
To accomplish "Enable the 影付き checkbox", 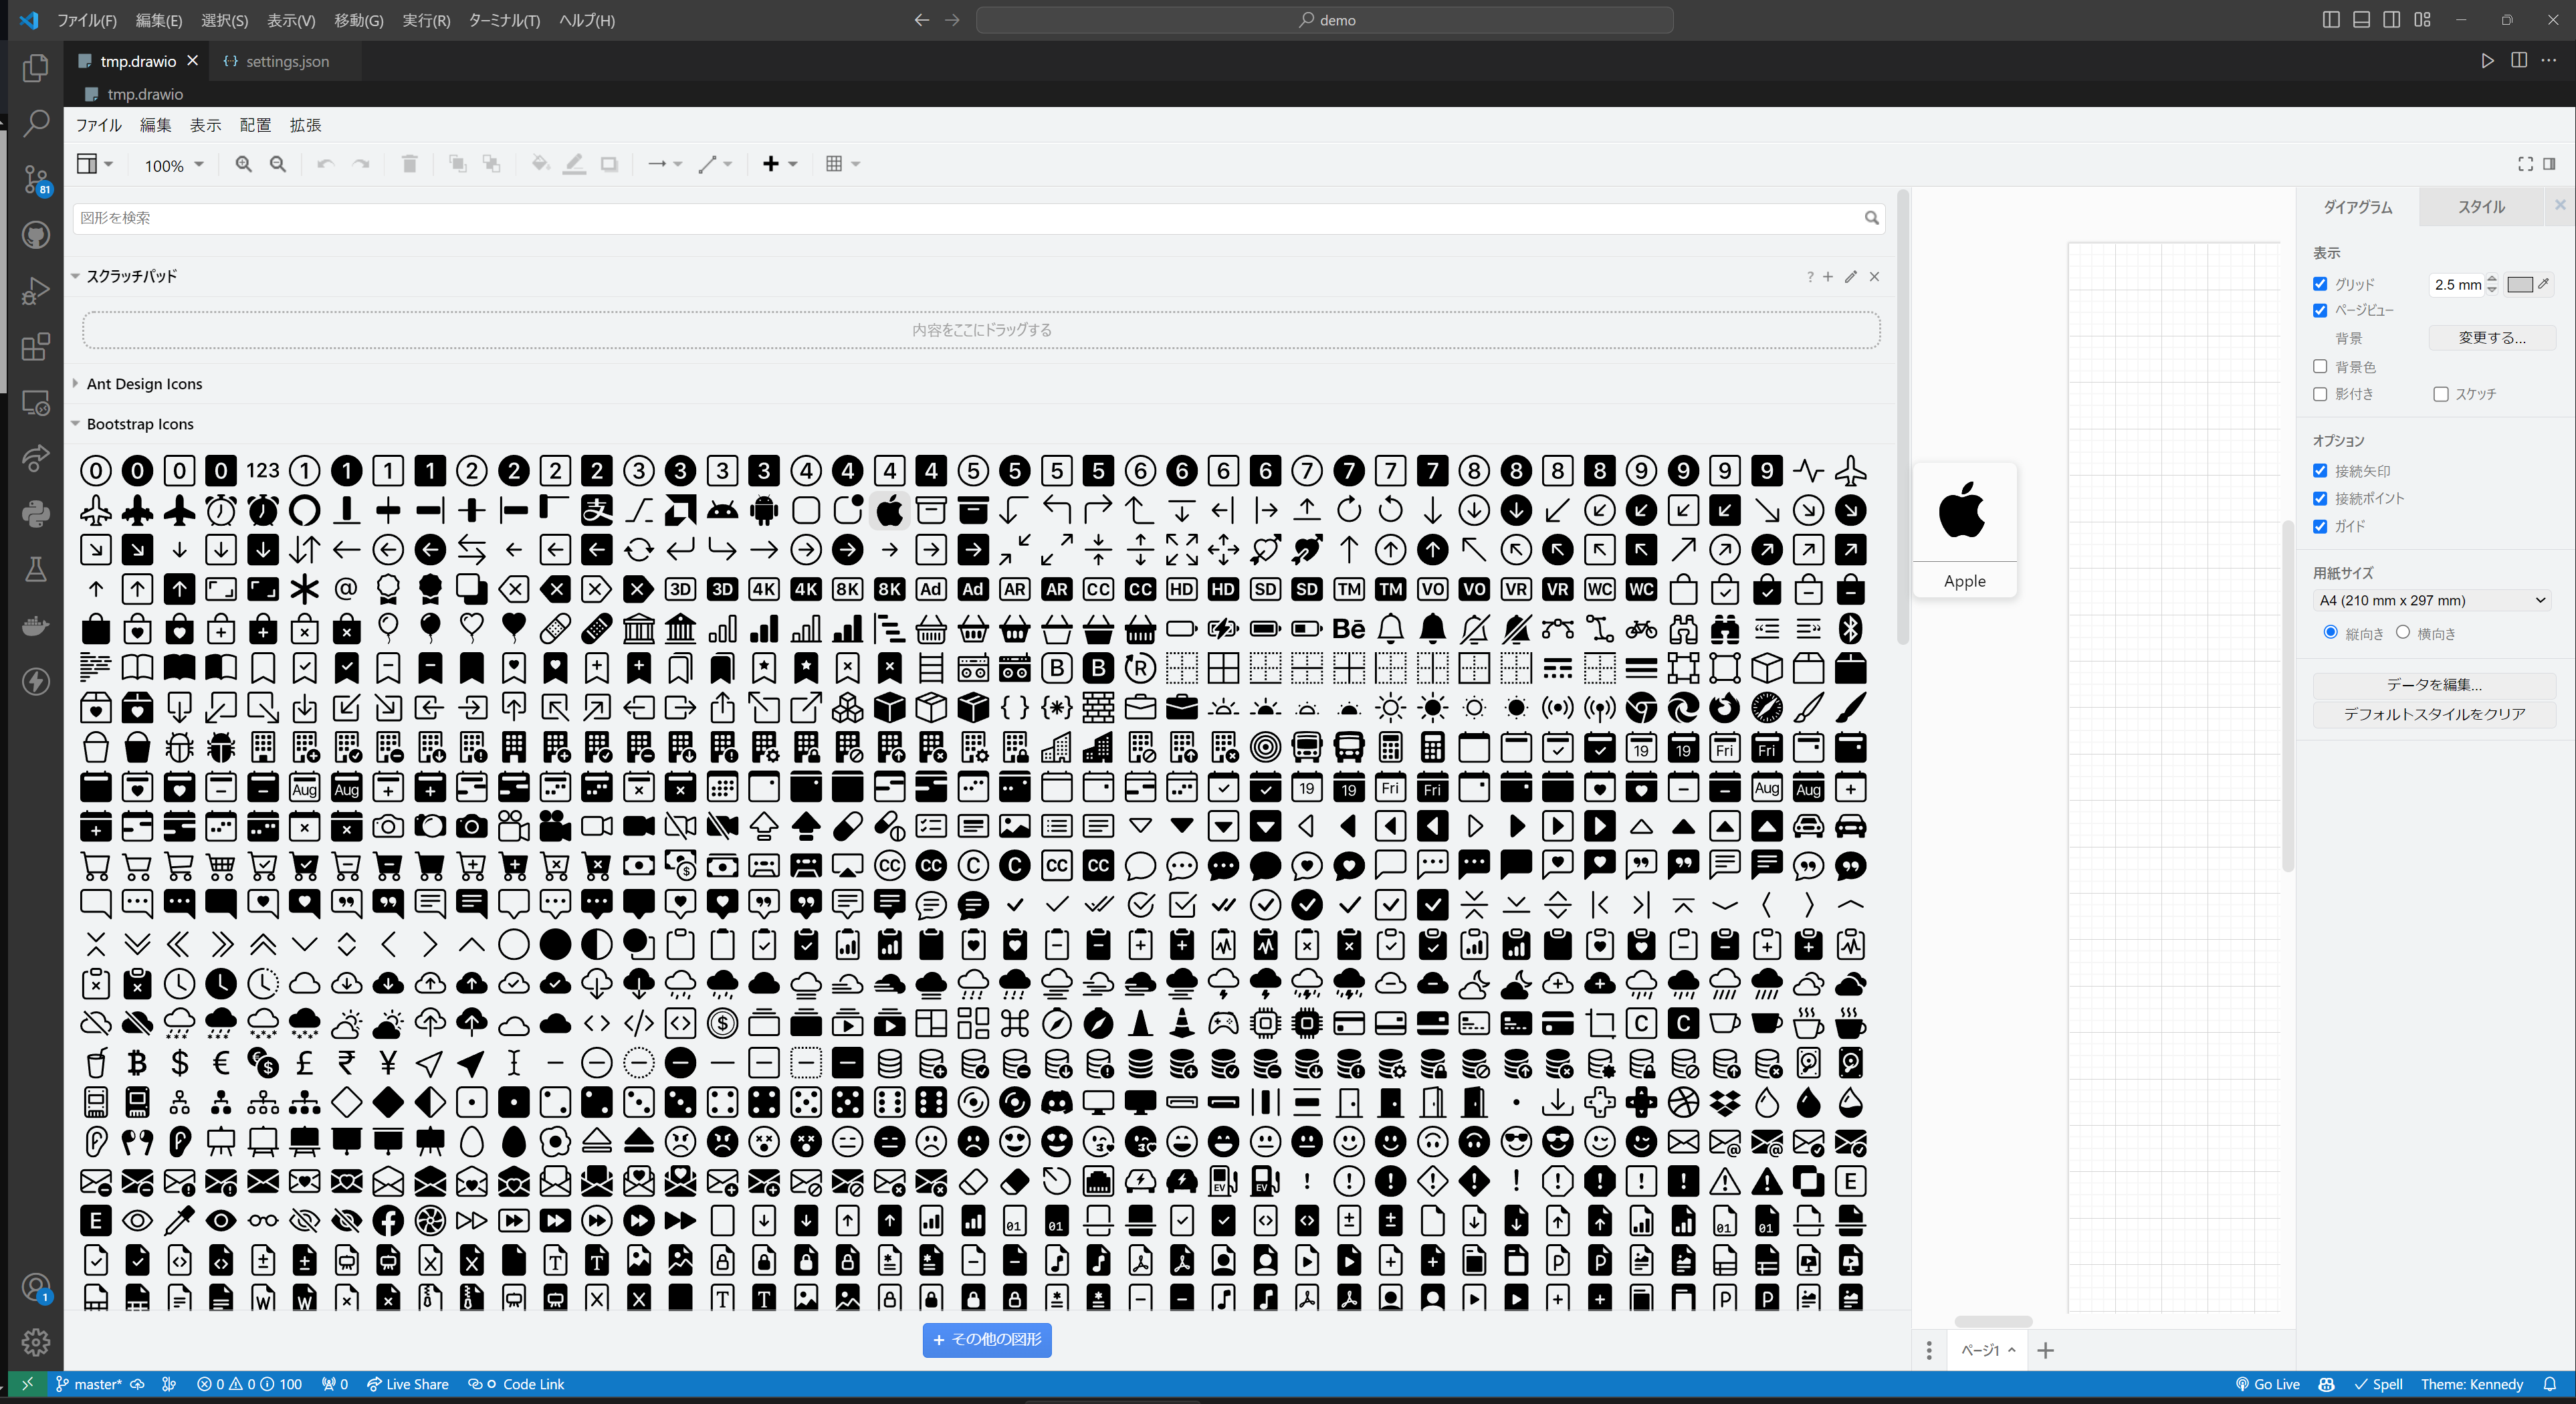I will click(x=2320, y=394).
